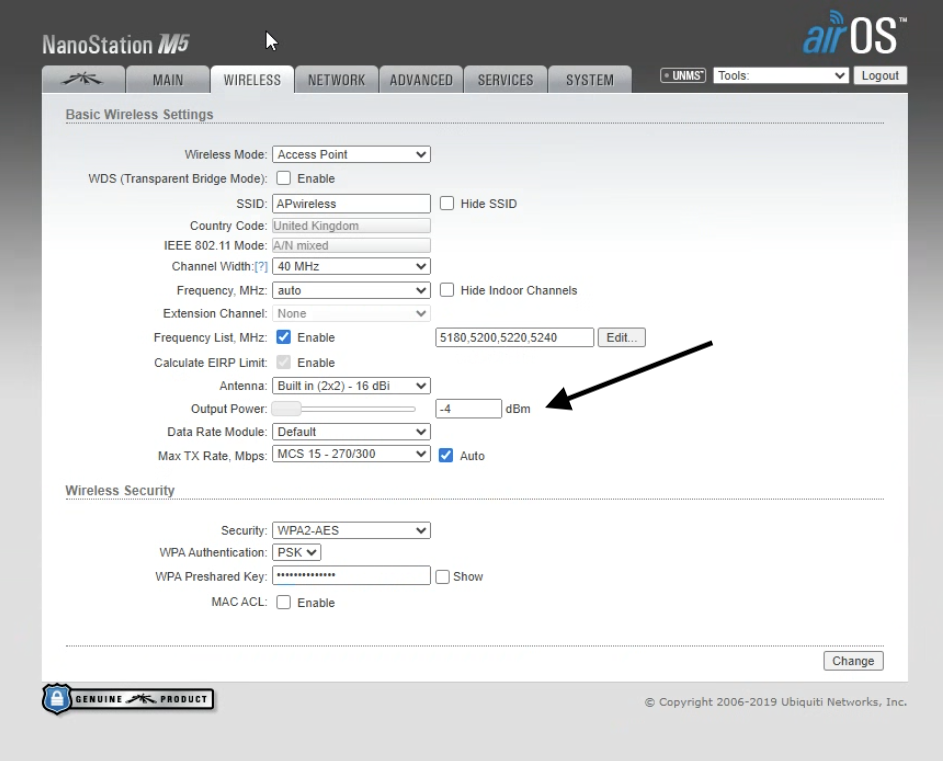Image resolution: width=943 pixels, height=761 pixels.
Task: Click the IEEE 802.11 Mode field
Action: (x=351, y=245)
